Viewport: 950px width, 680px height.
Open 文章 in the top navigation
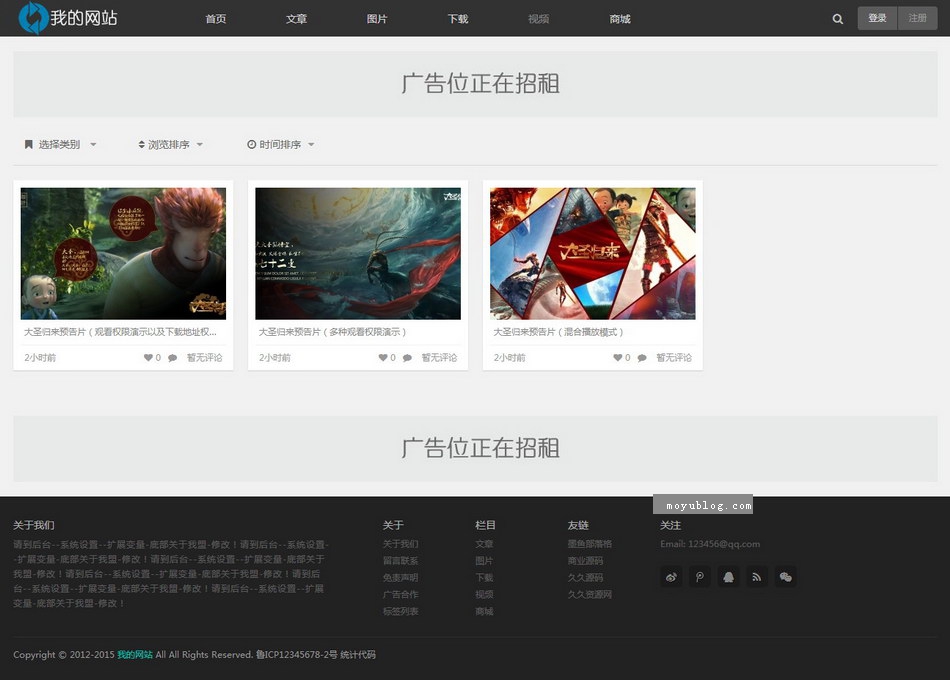point(296,19)
